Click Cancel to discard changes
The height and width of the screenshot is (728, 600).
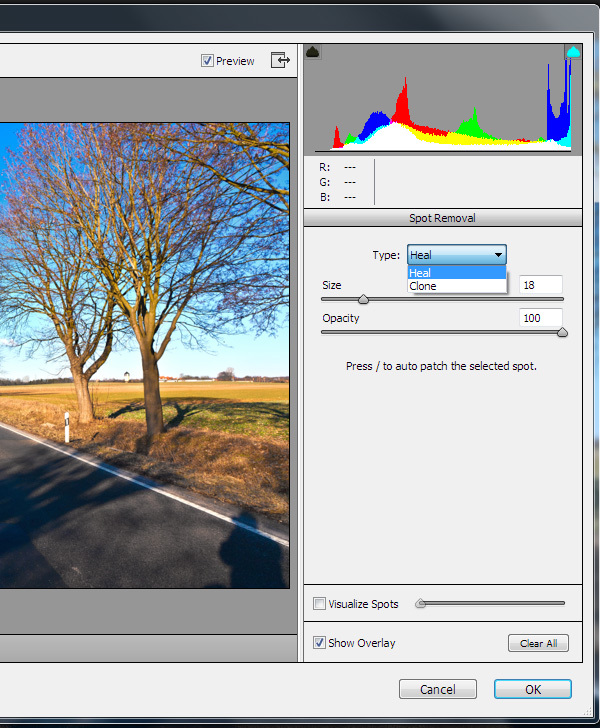tap(437, 689)
